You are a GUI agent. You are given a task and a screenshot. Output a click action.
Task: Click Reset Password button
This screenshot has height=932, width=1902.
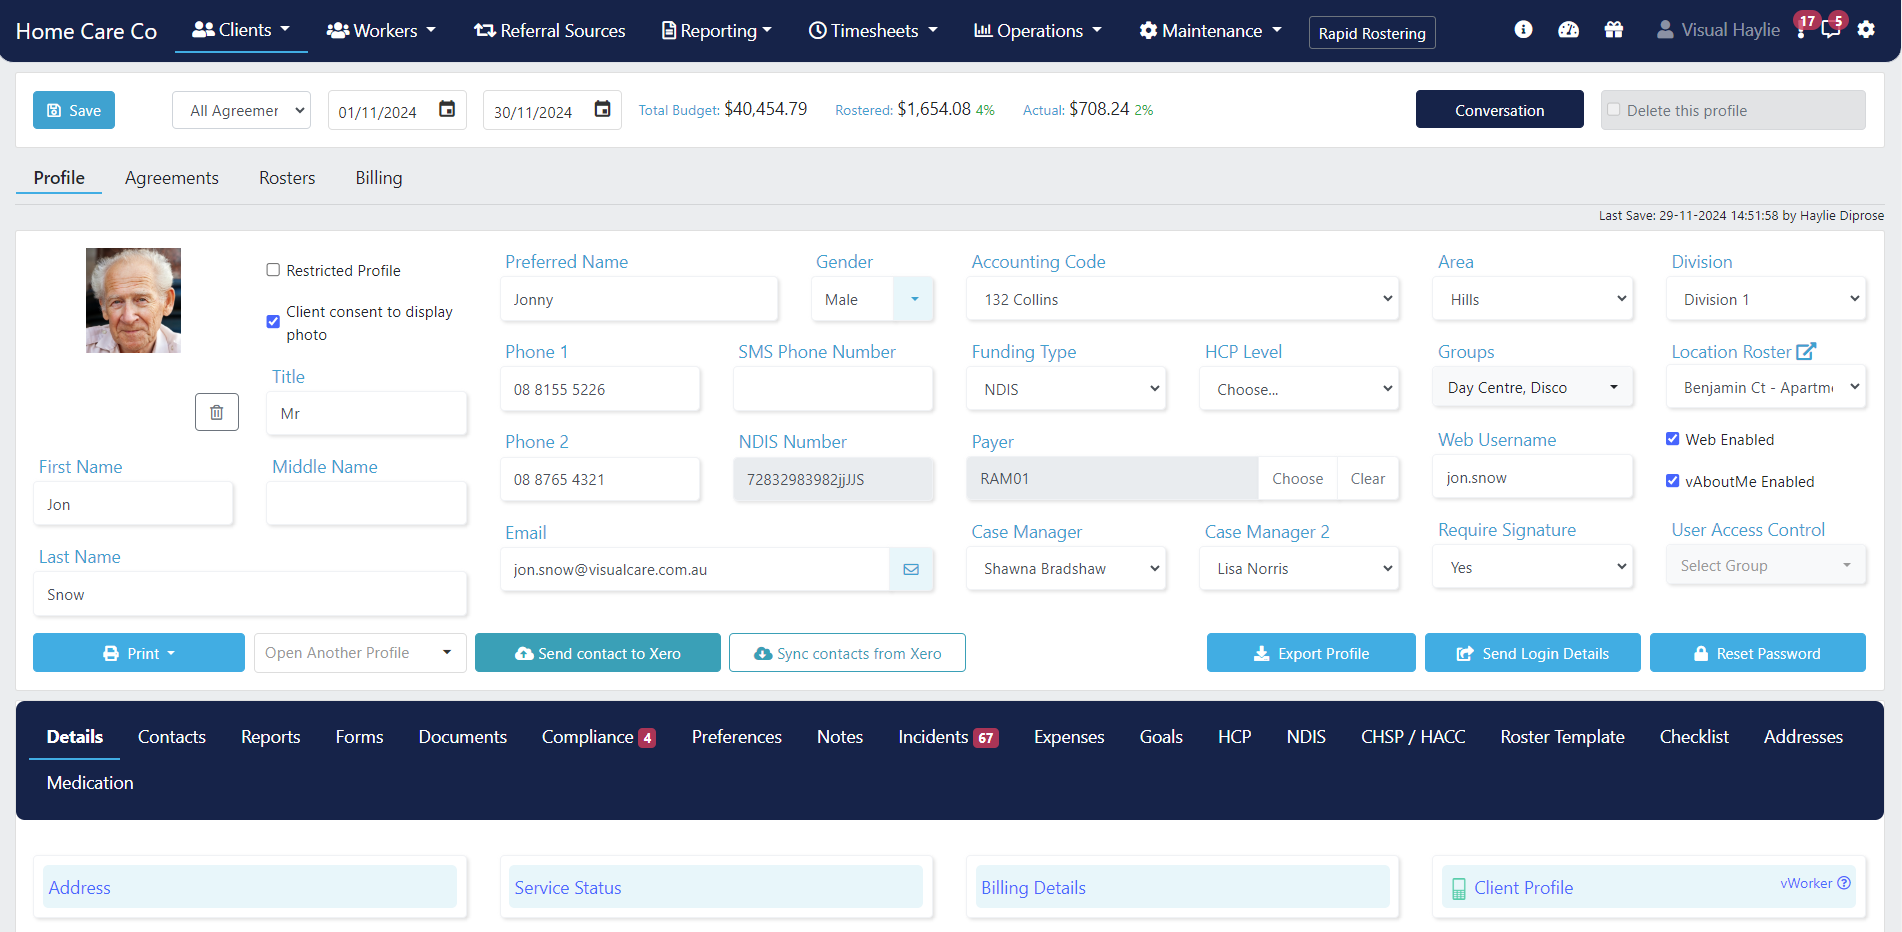pyautogui.click(x=1757, y=652)
